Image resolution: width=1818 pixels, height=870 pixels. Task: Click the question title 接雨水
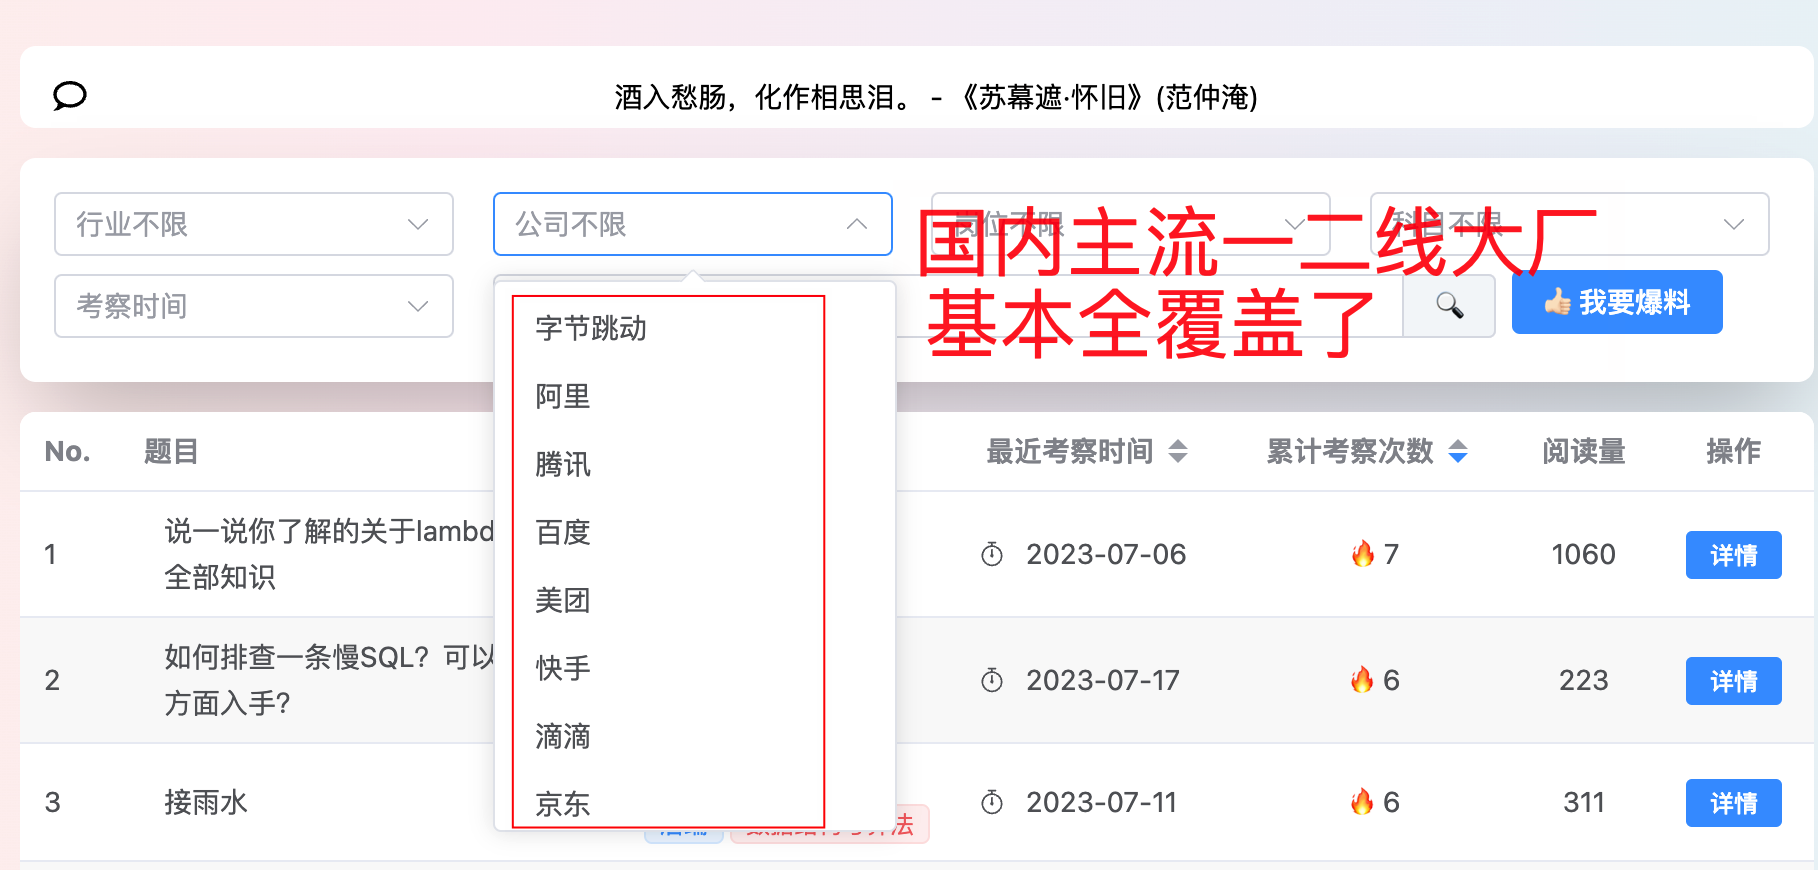pos(206,802)
